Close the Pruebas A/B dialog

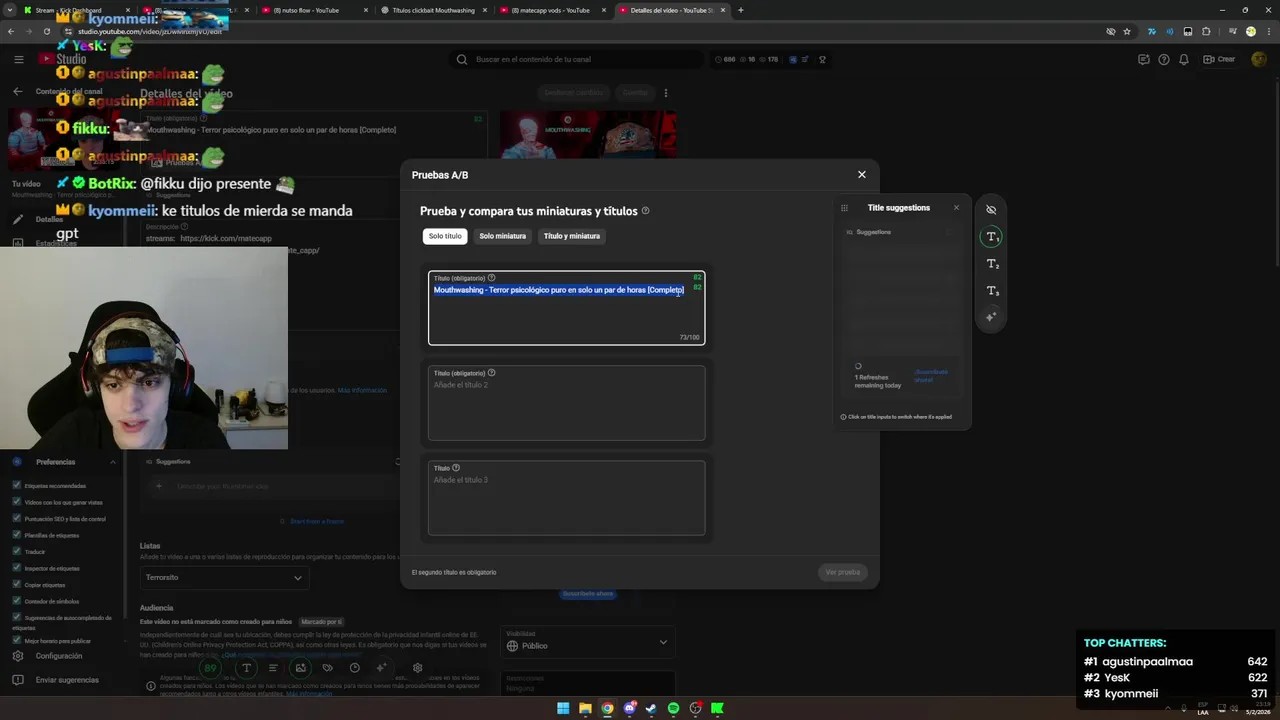[862, 174]
